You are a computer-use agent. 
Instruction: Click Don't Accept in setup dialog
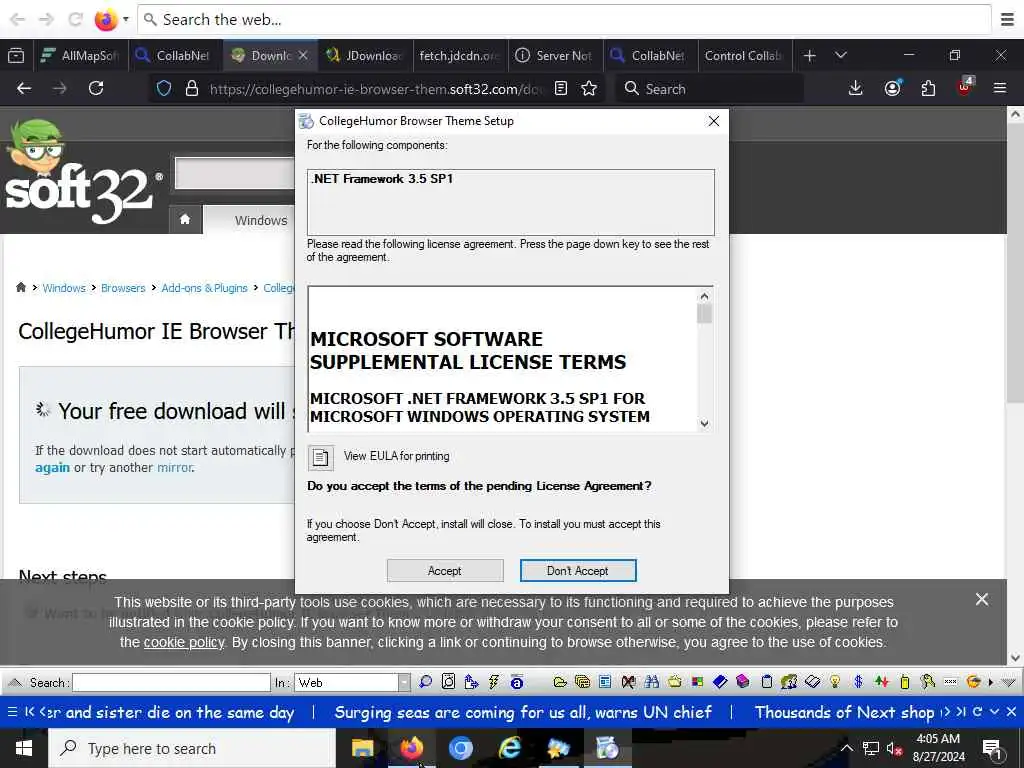pos(578,571)
